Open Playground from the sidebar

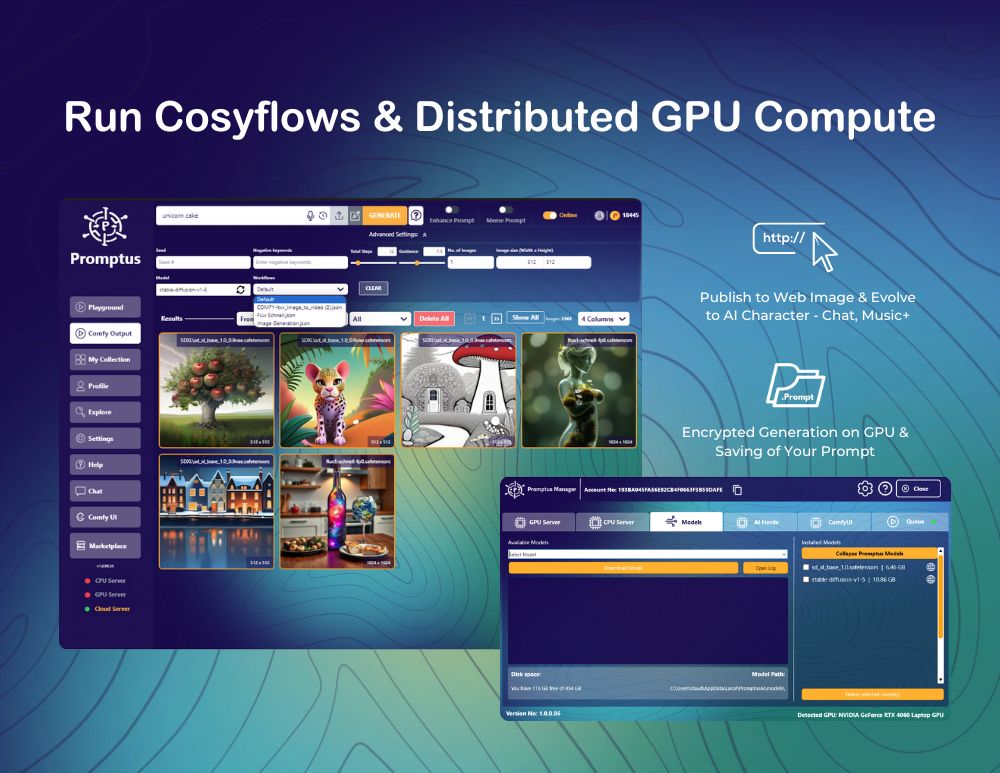tap(105, 307)
